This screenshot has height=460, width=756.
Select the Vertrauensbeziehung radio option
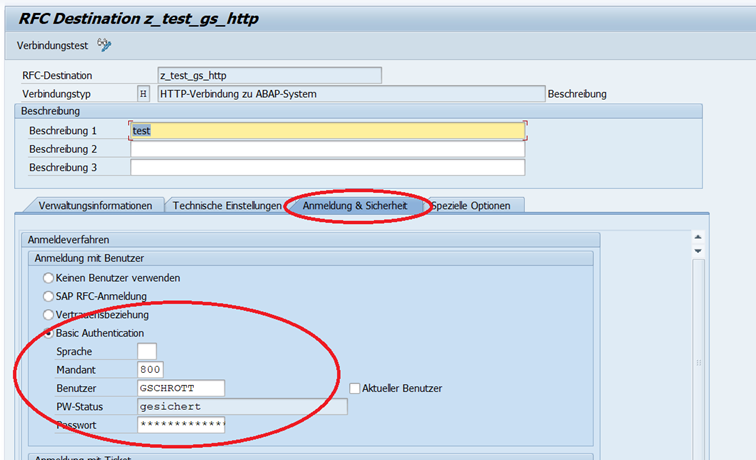[x=48, y=315]
